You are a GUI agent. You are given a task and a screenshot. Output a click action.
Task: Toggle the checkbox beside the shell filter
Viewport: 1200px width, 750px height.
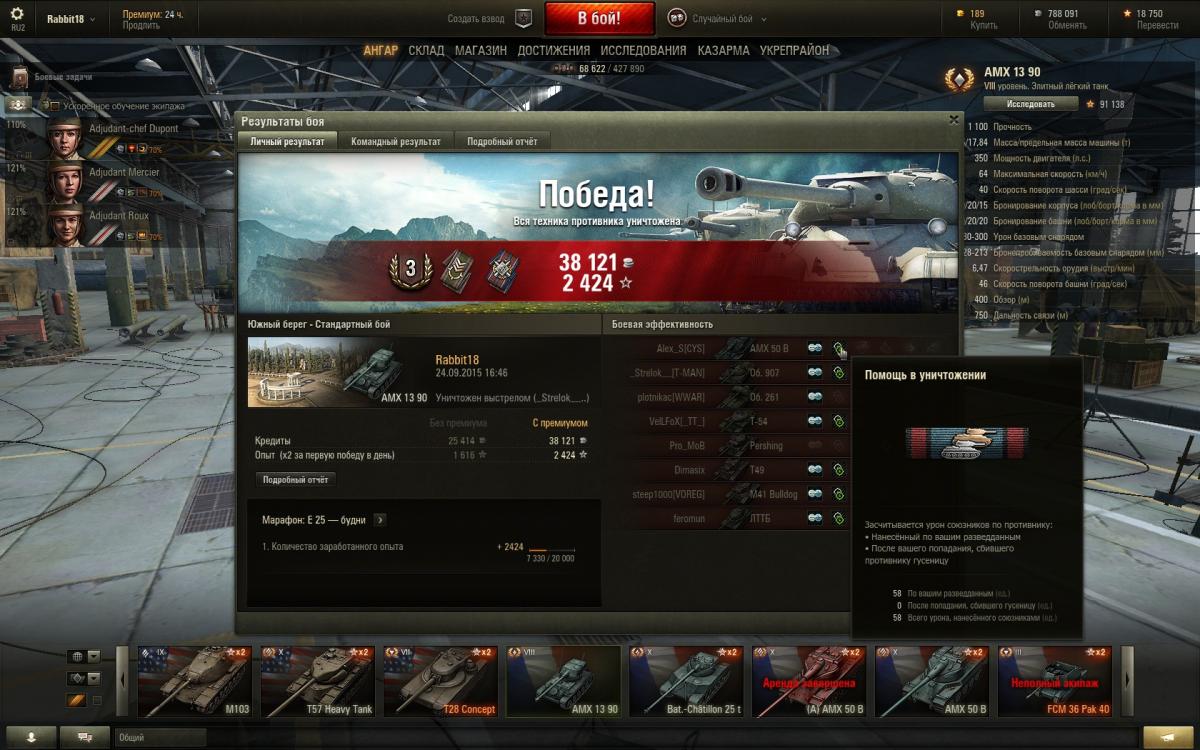click(x=97, y=700)
